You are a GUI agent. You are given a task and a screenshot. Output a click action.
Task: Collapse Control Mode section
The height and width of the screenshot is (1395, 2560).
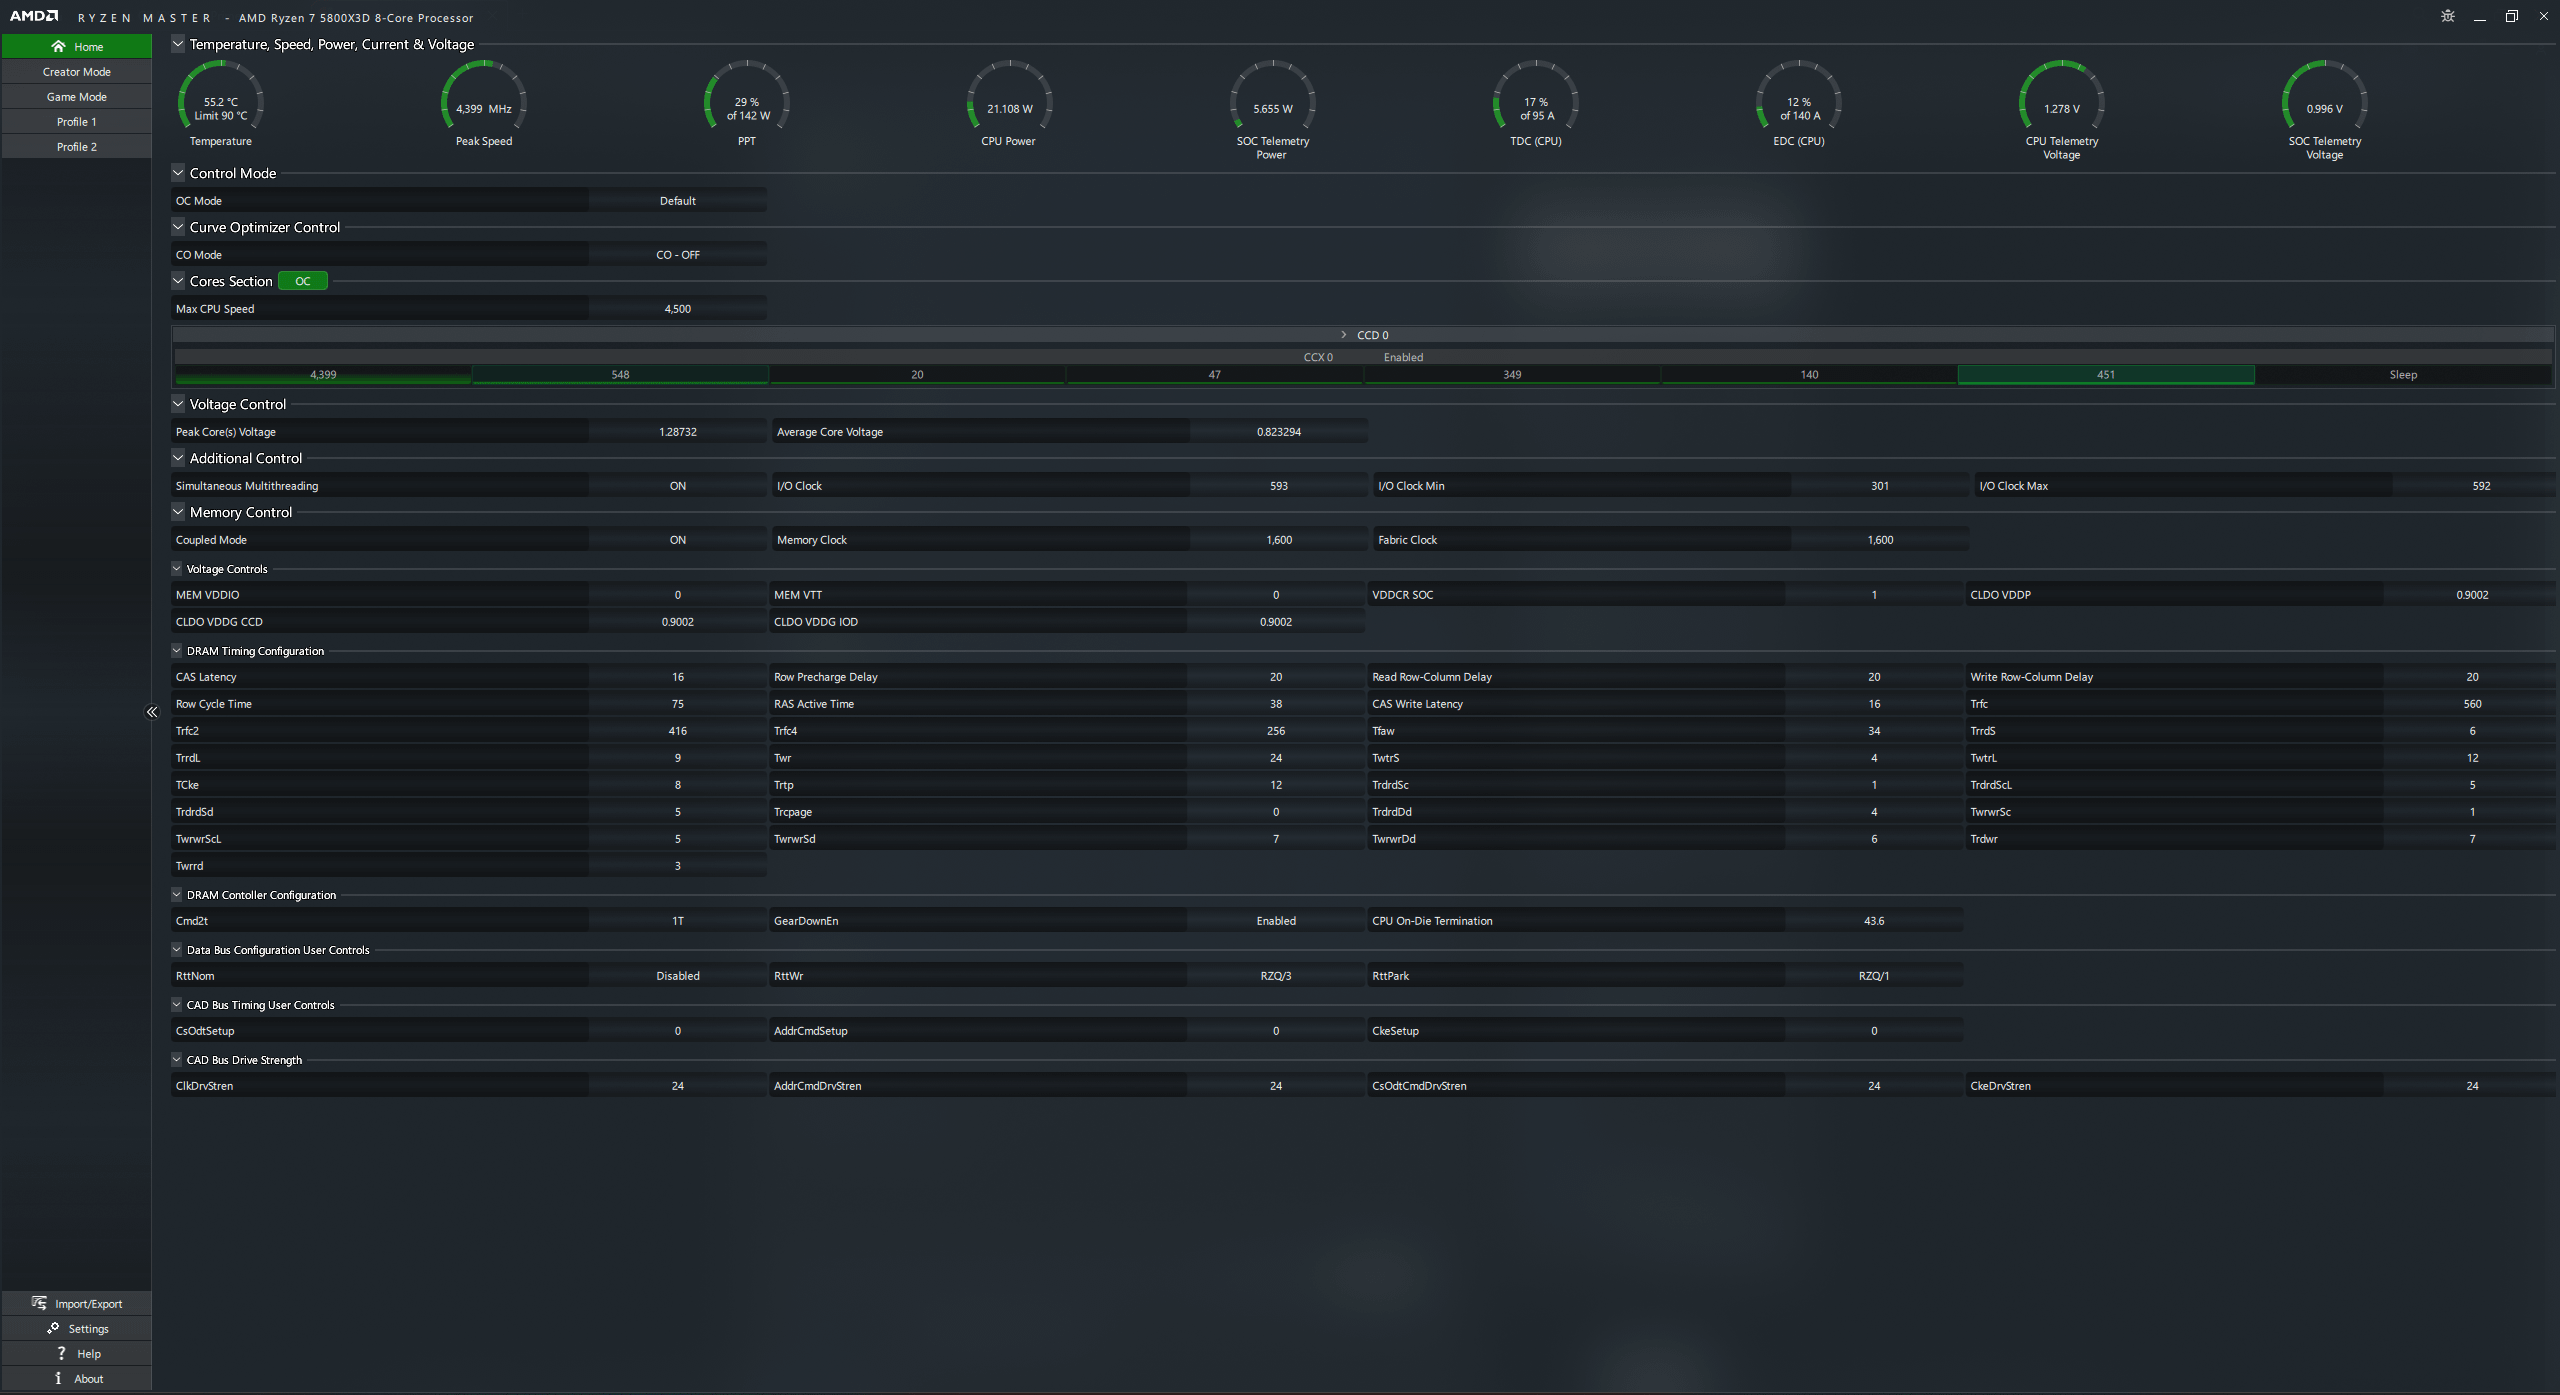tap(178, 173)
